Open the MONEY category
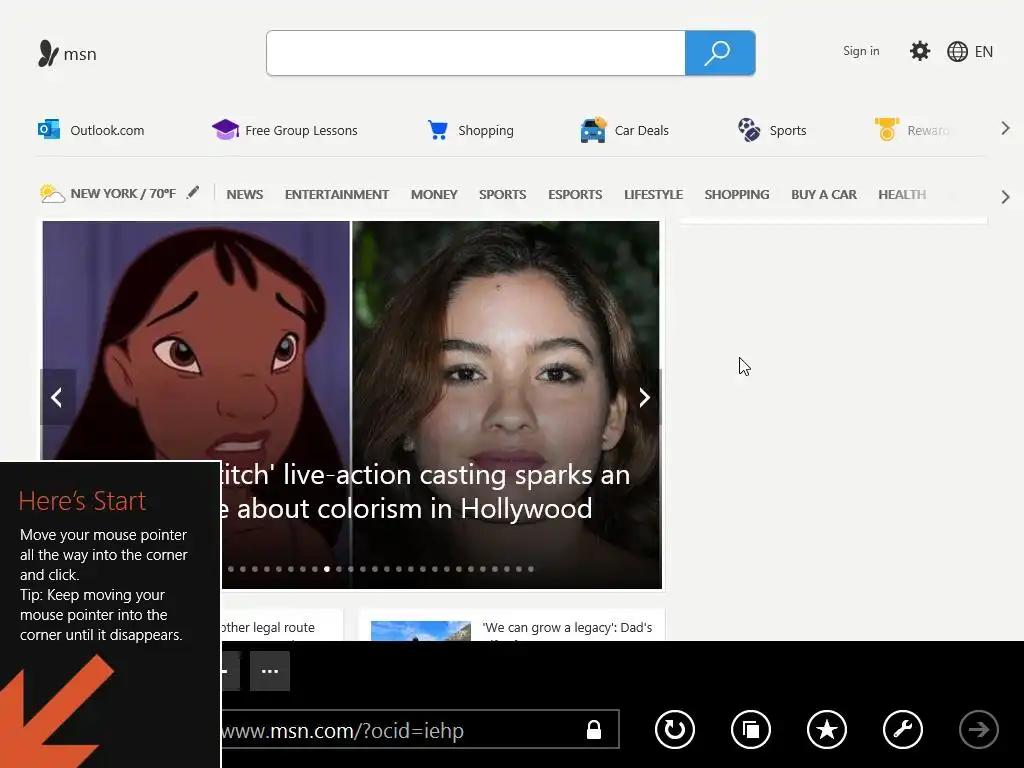The width and height of the screenshot is (1024, 768). (434, 195)
